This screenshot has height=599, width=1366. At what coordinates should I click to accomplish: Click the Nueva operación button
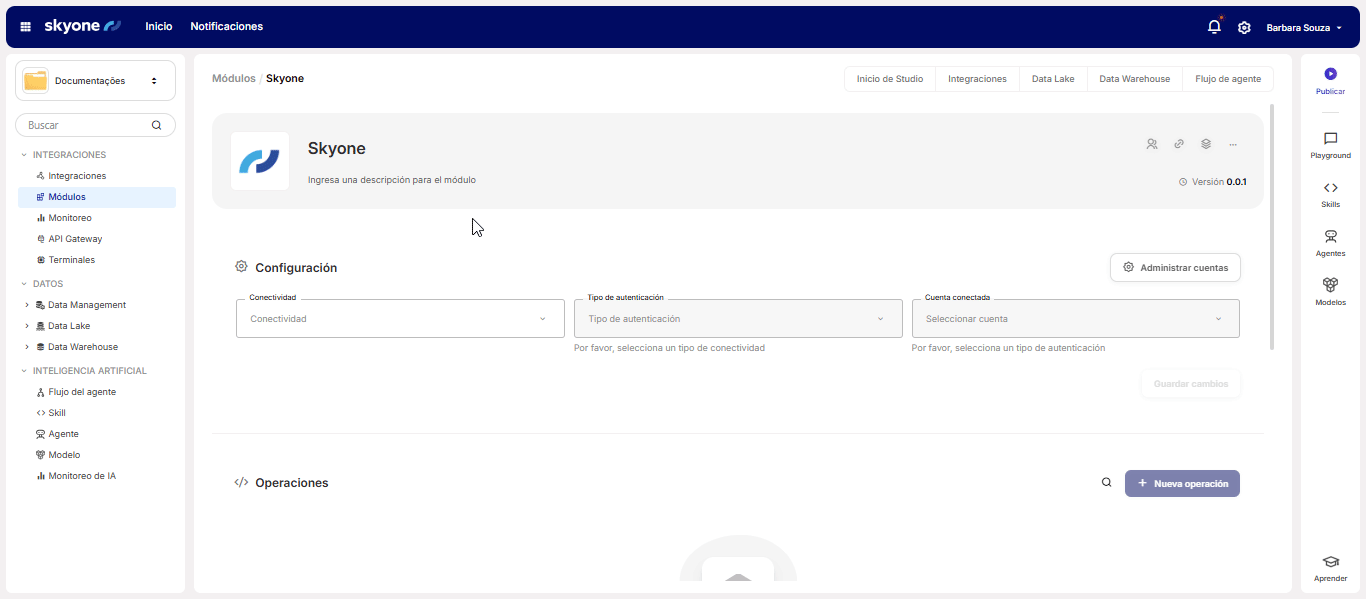1182,483
